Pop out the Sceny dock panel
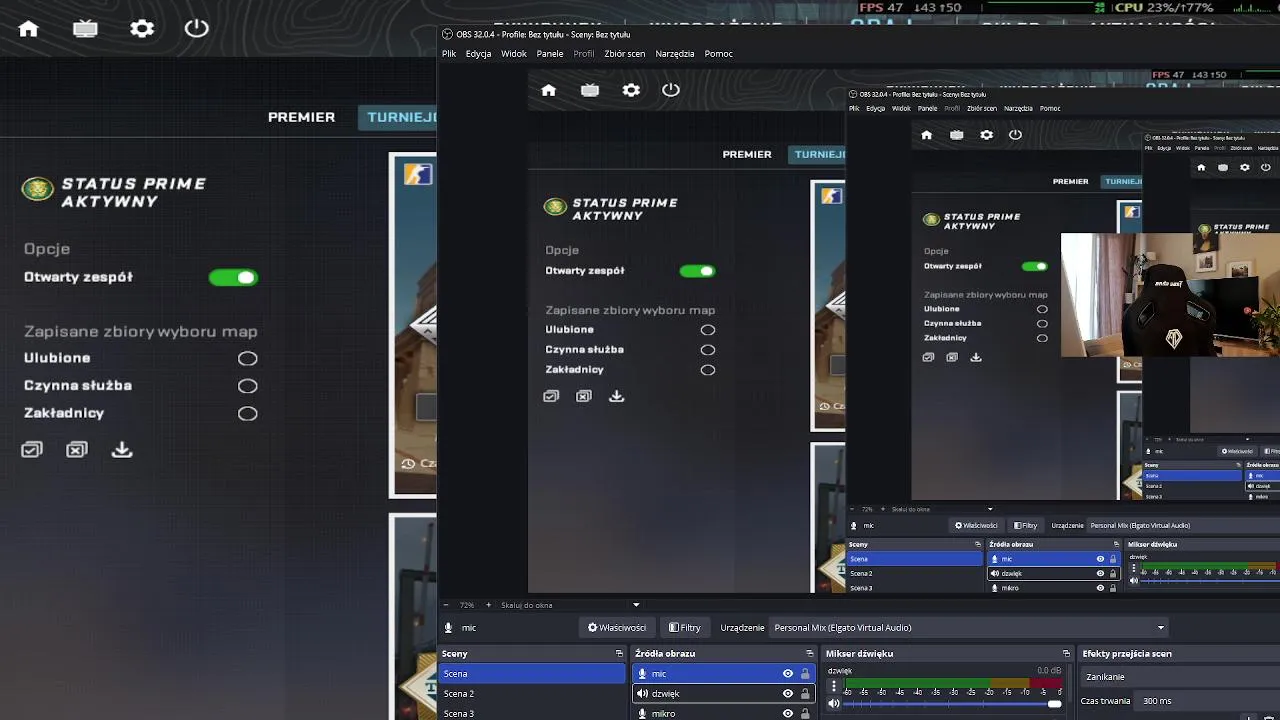This screenshot has width=1280, height=720. click(x=619, y=654)
